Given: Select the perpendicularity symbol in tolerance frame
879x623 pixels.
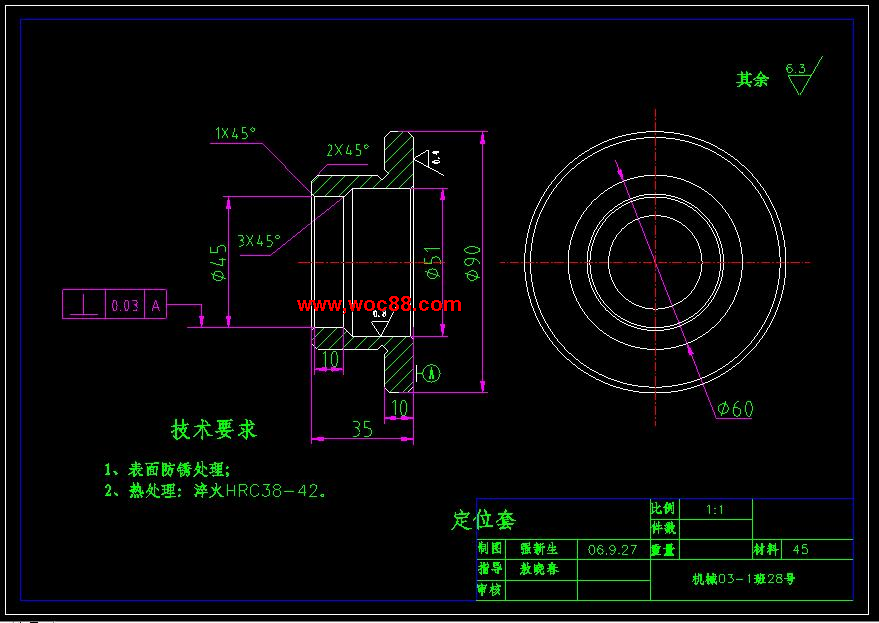Looking at the screenshot, I should coord(84,305).
